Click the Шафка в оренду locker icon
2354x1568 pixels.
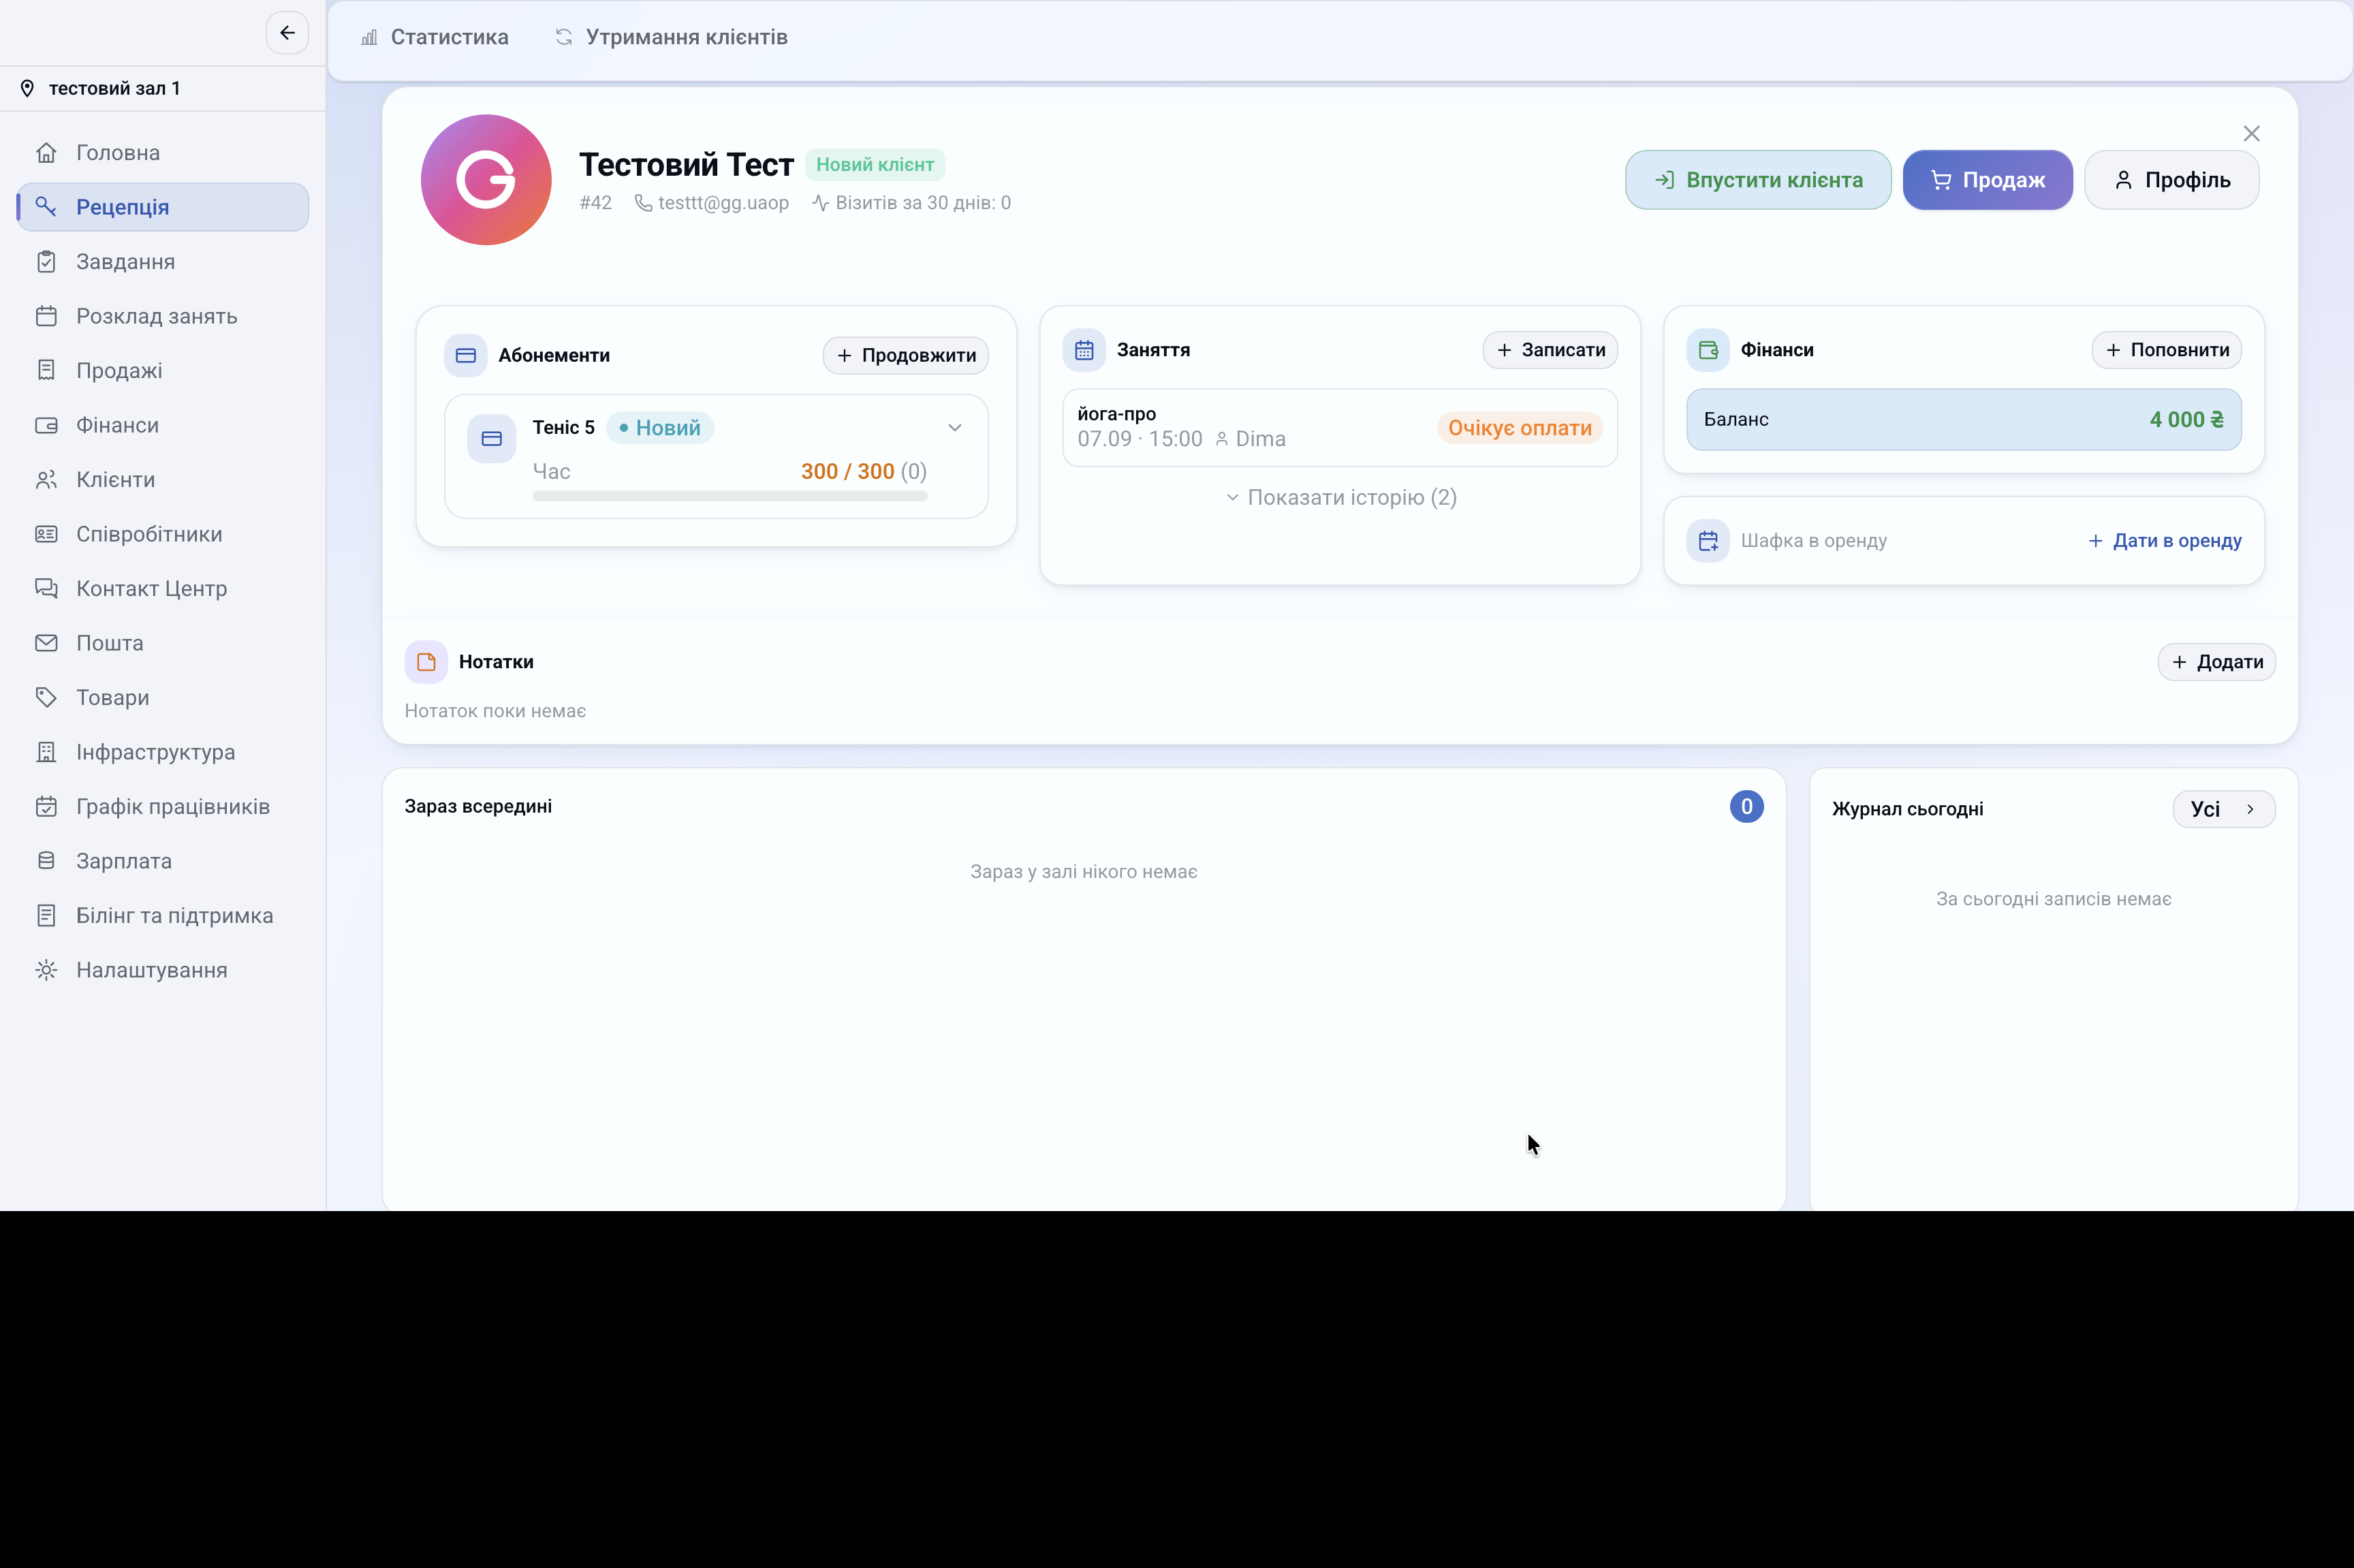point(1708,541)
